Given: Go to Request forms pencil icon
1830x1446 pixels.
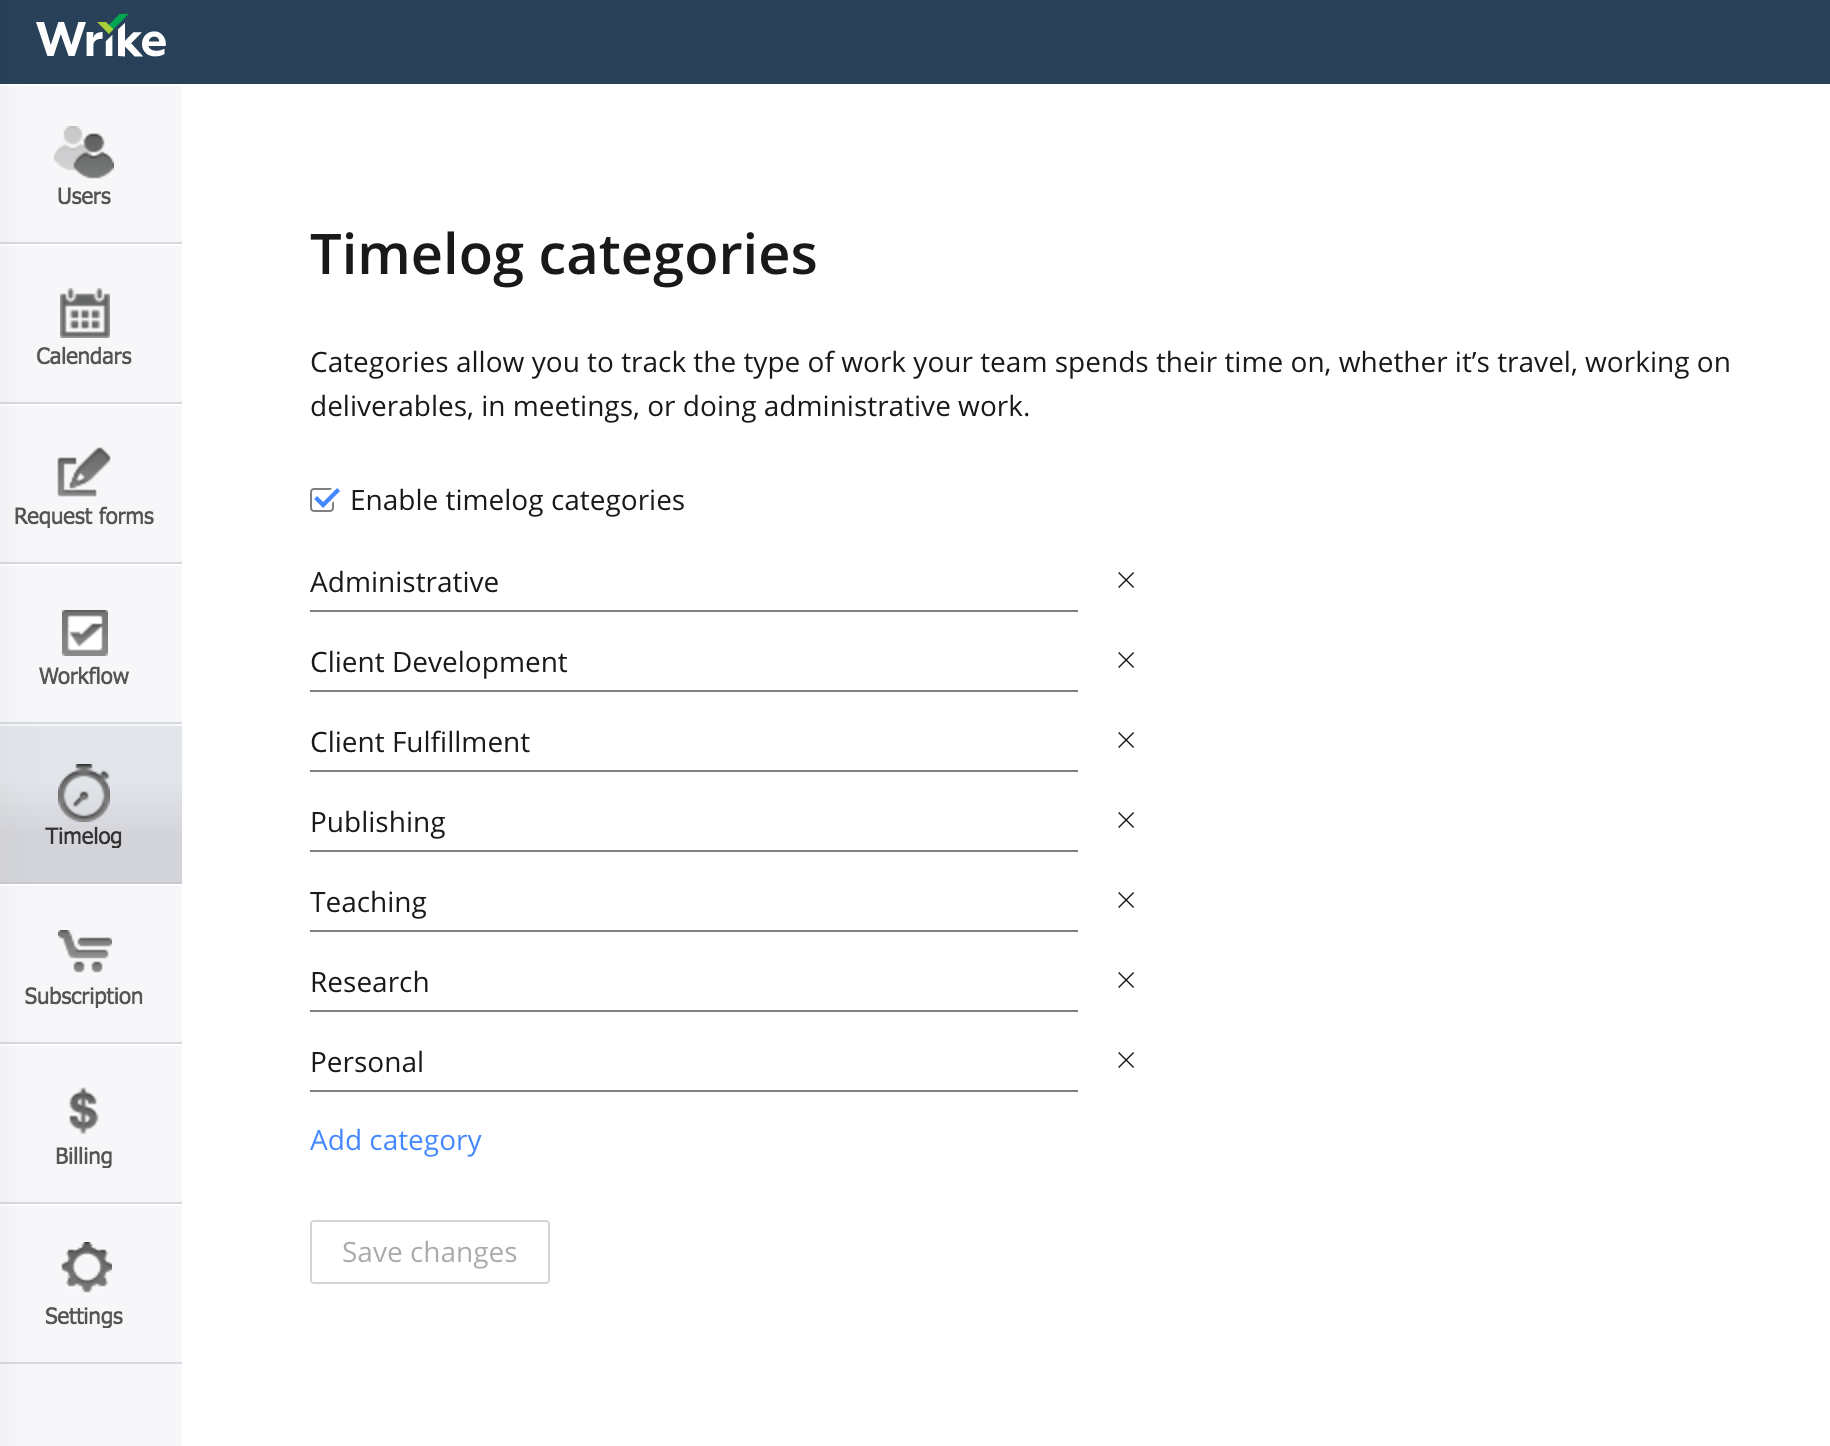Looking at the screenshot, I should tap(84, 472).
